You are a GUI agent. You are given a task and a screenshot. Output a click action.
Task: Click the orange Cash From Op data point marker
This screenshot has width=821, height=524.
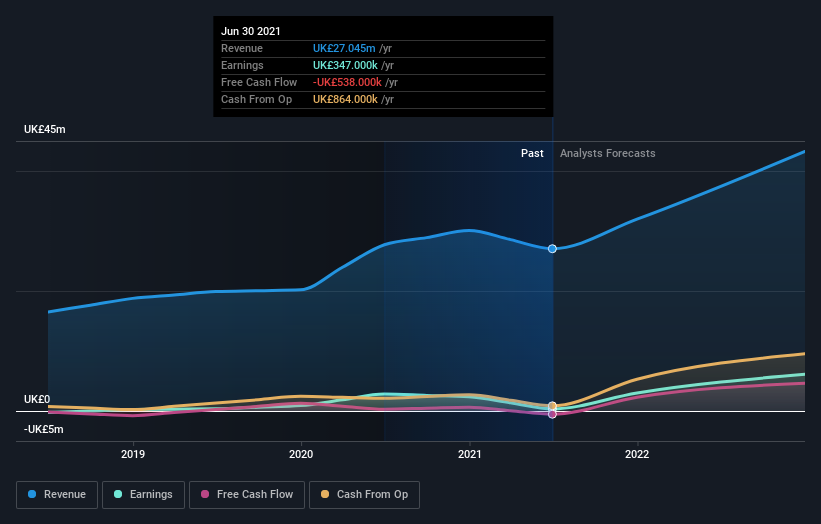(x=552, y=406)
